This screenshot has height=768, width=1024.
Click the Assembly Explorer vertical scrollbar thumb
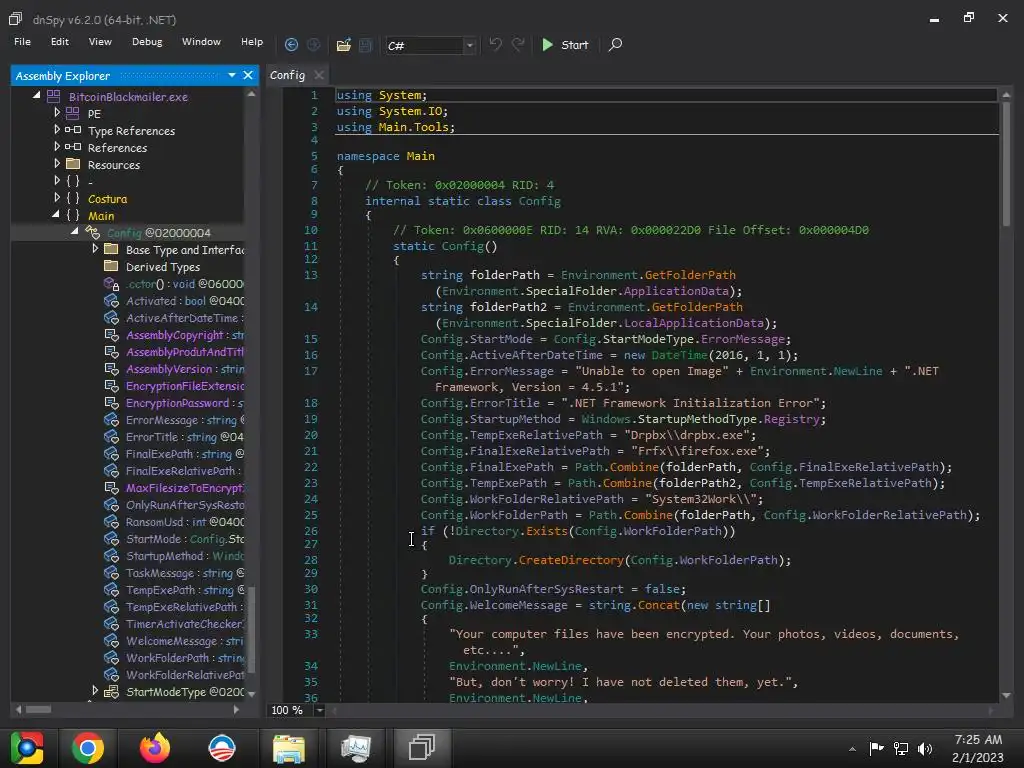[x=251, y=629]
